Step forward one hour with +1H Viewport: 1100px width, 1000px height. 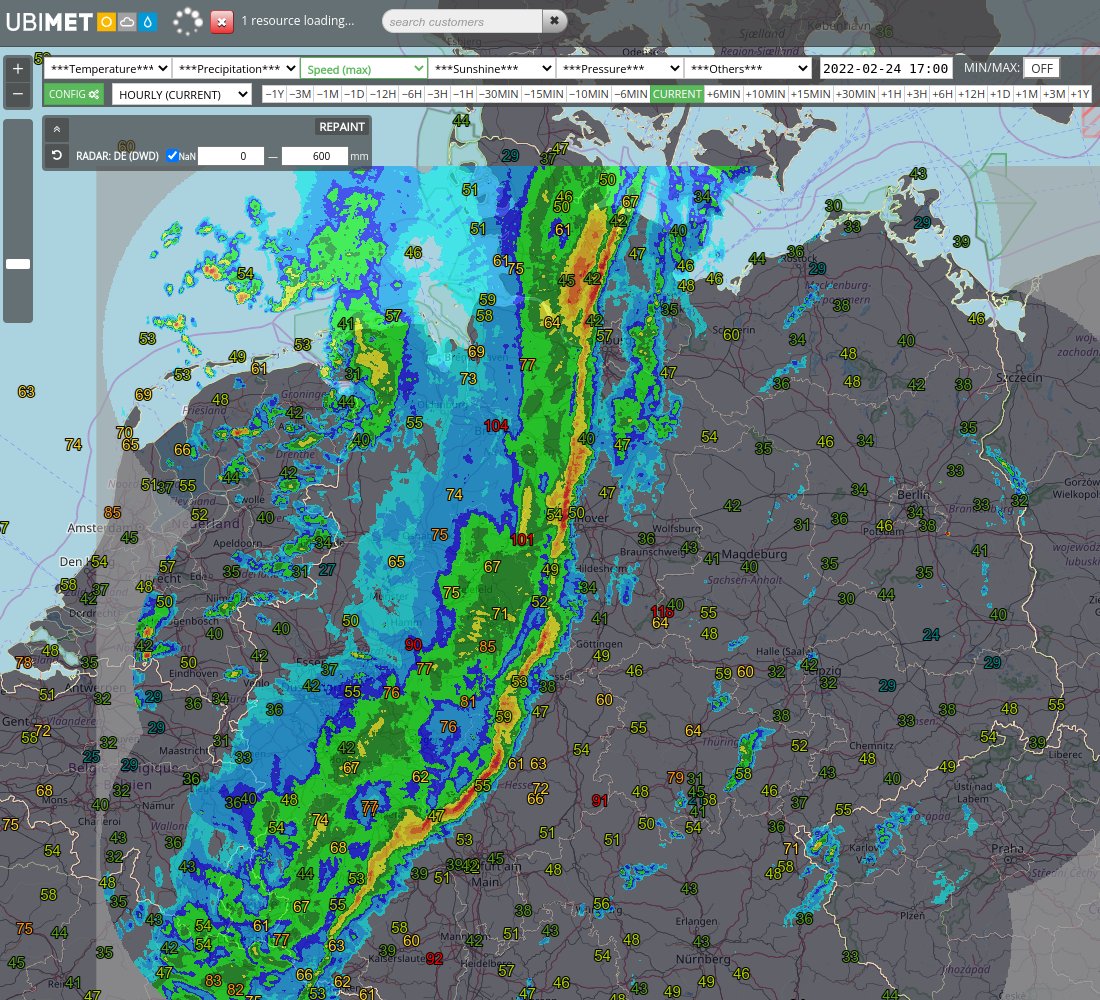click(891, 94)
